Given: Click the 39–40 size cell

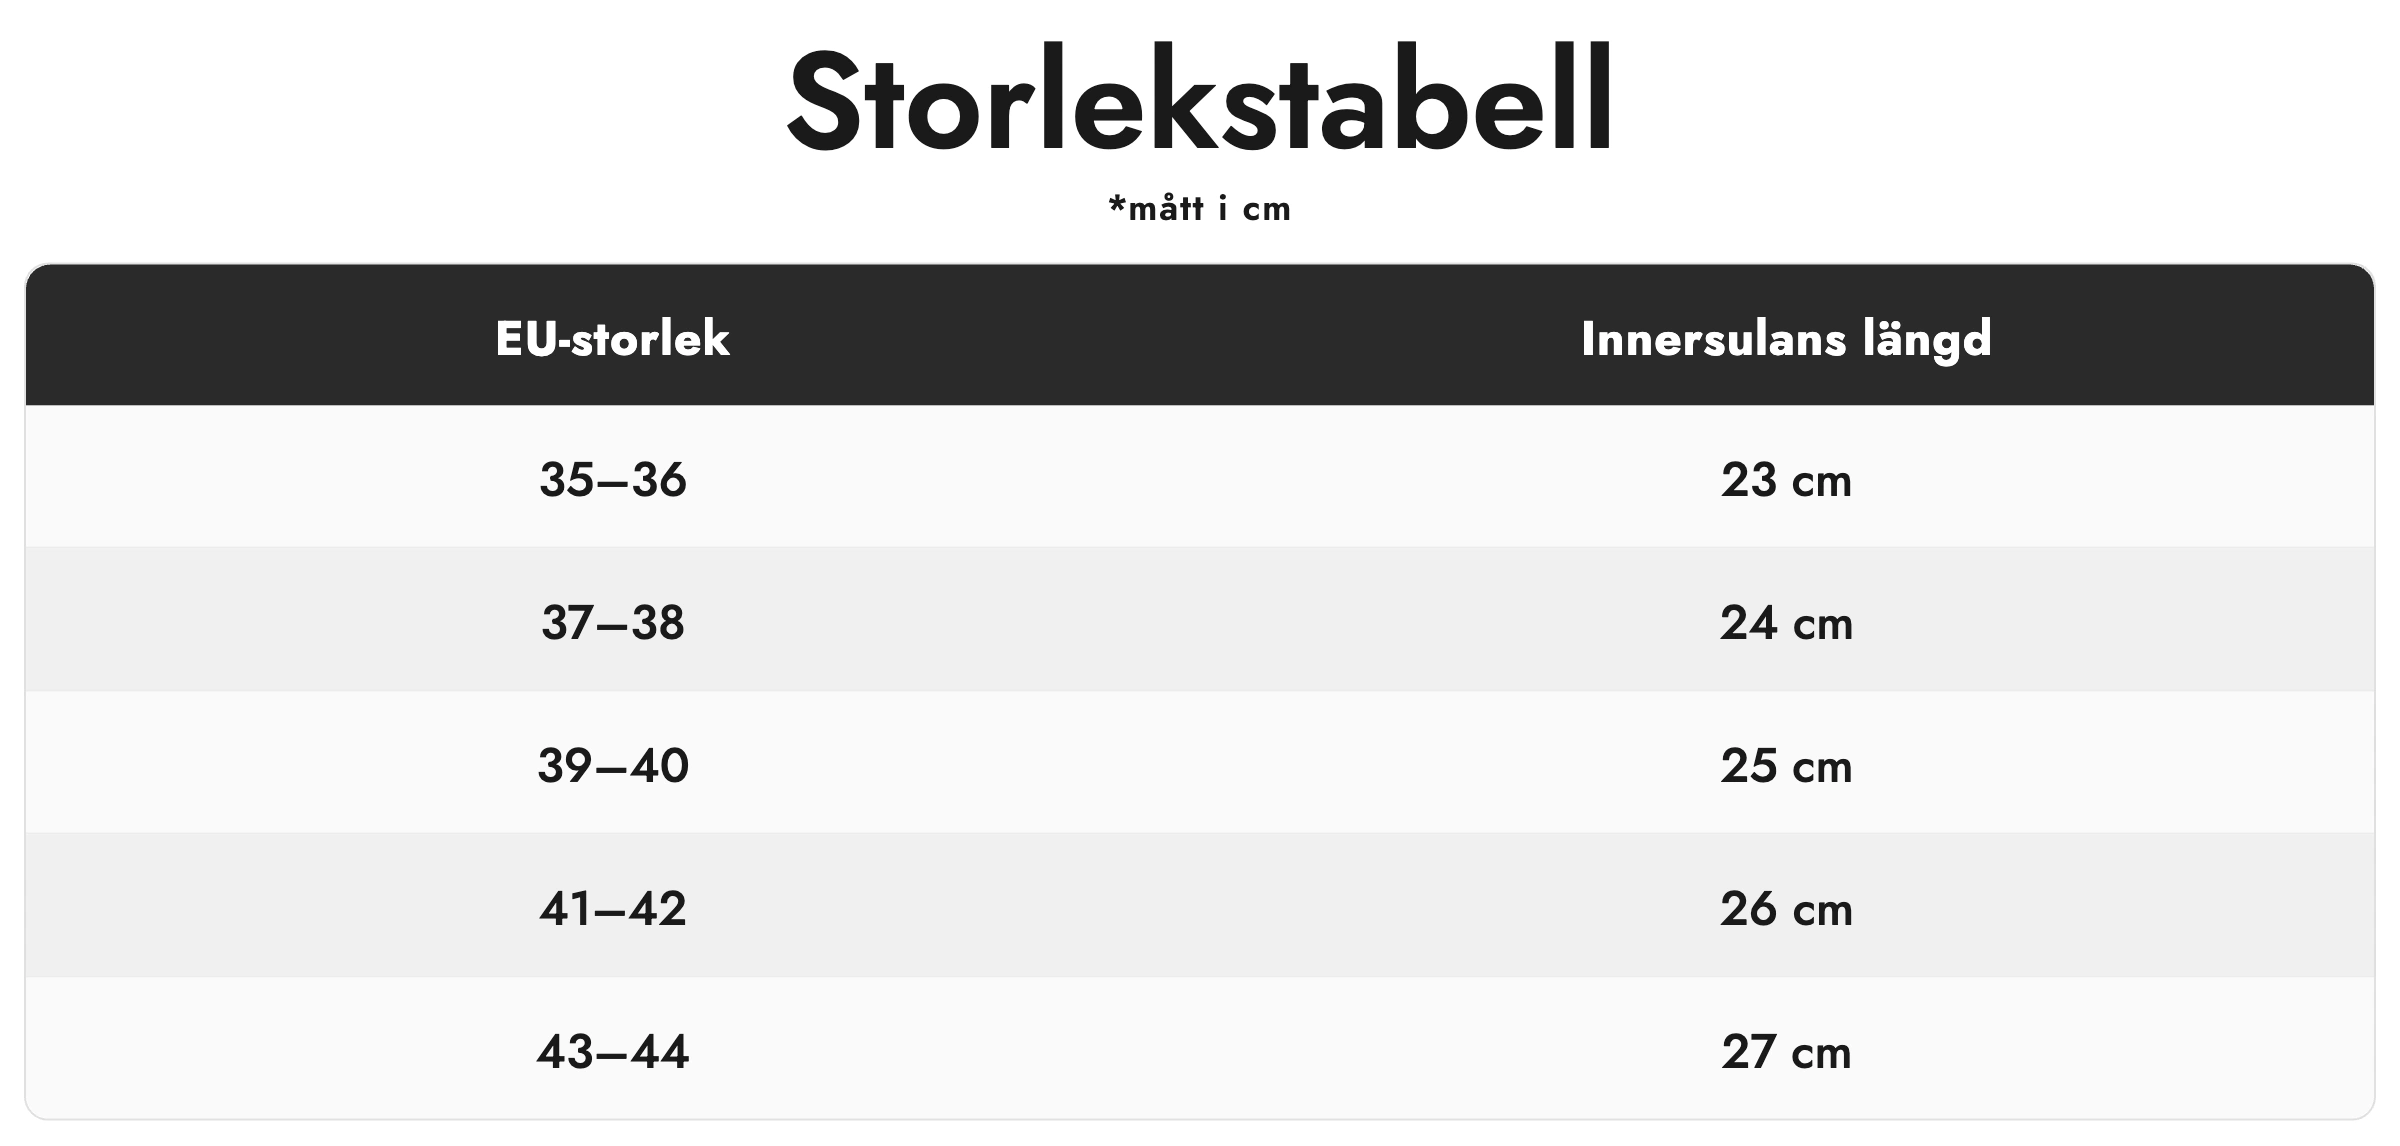Looking at the screenshot, I should [x=612, y=765].
